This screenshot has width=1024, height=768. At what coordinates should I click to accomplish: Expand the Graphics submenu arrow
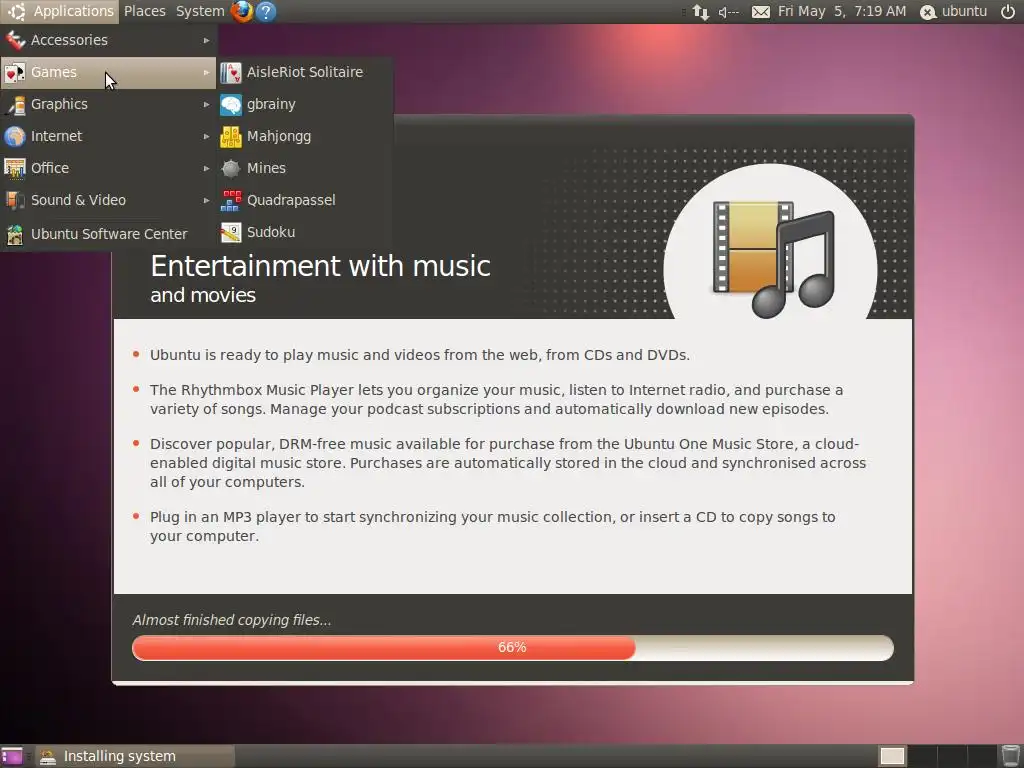point(206,104)
